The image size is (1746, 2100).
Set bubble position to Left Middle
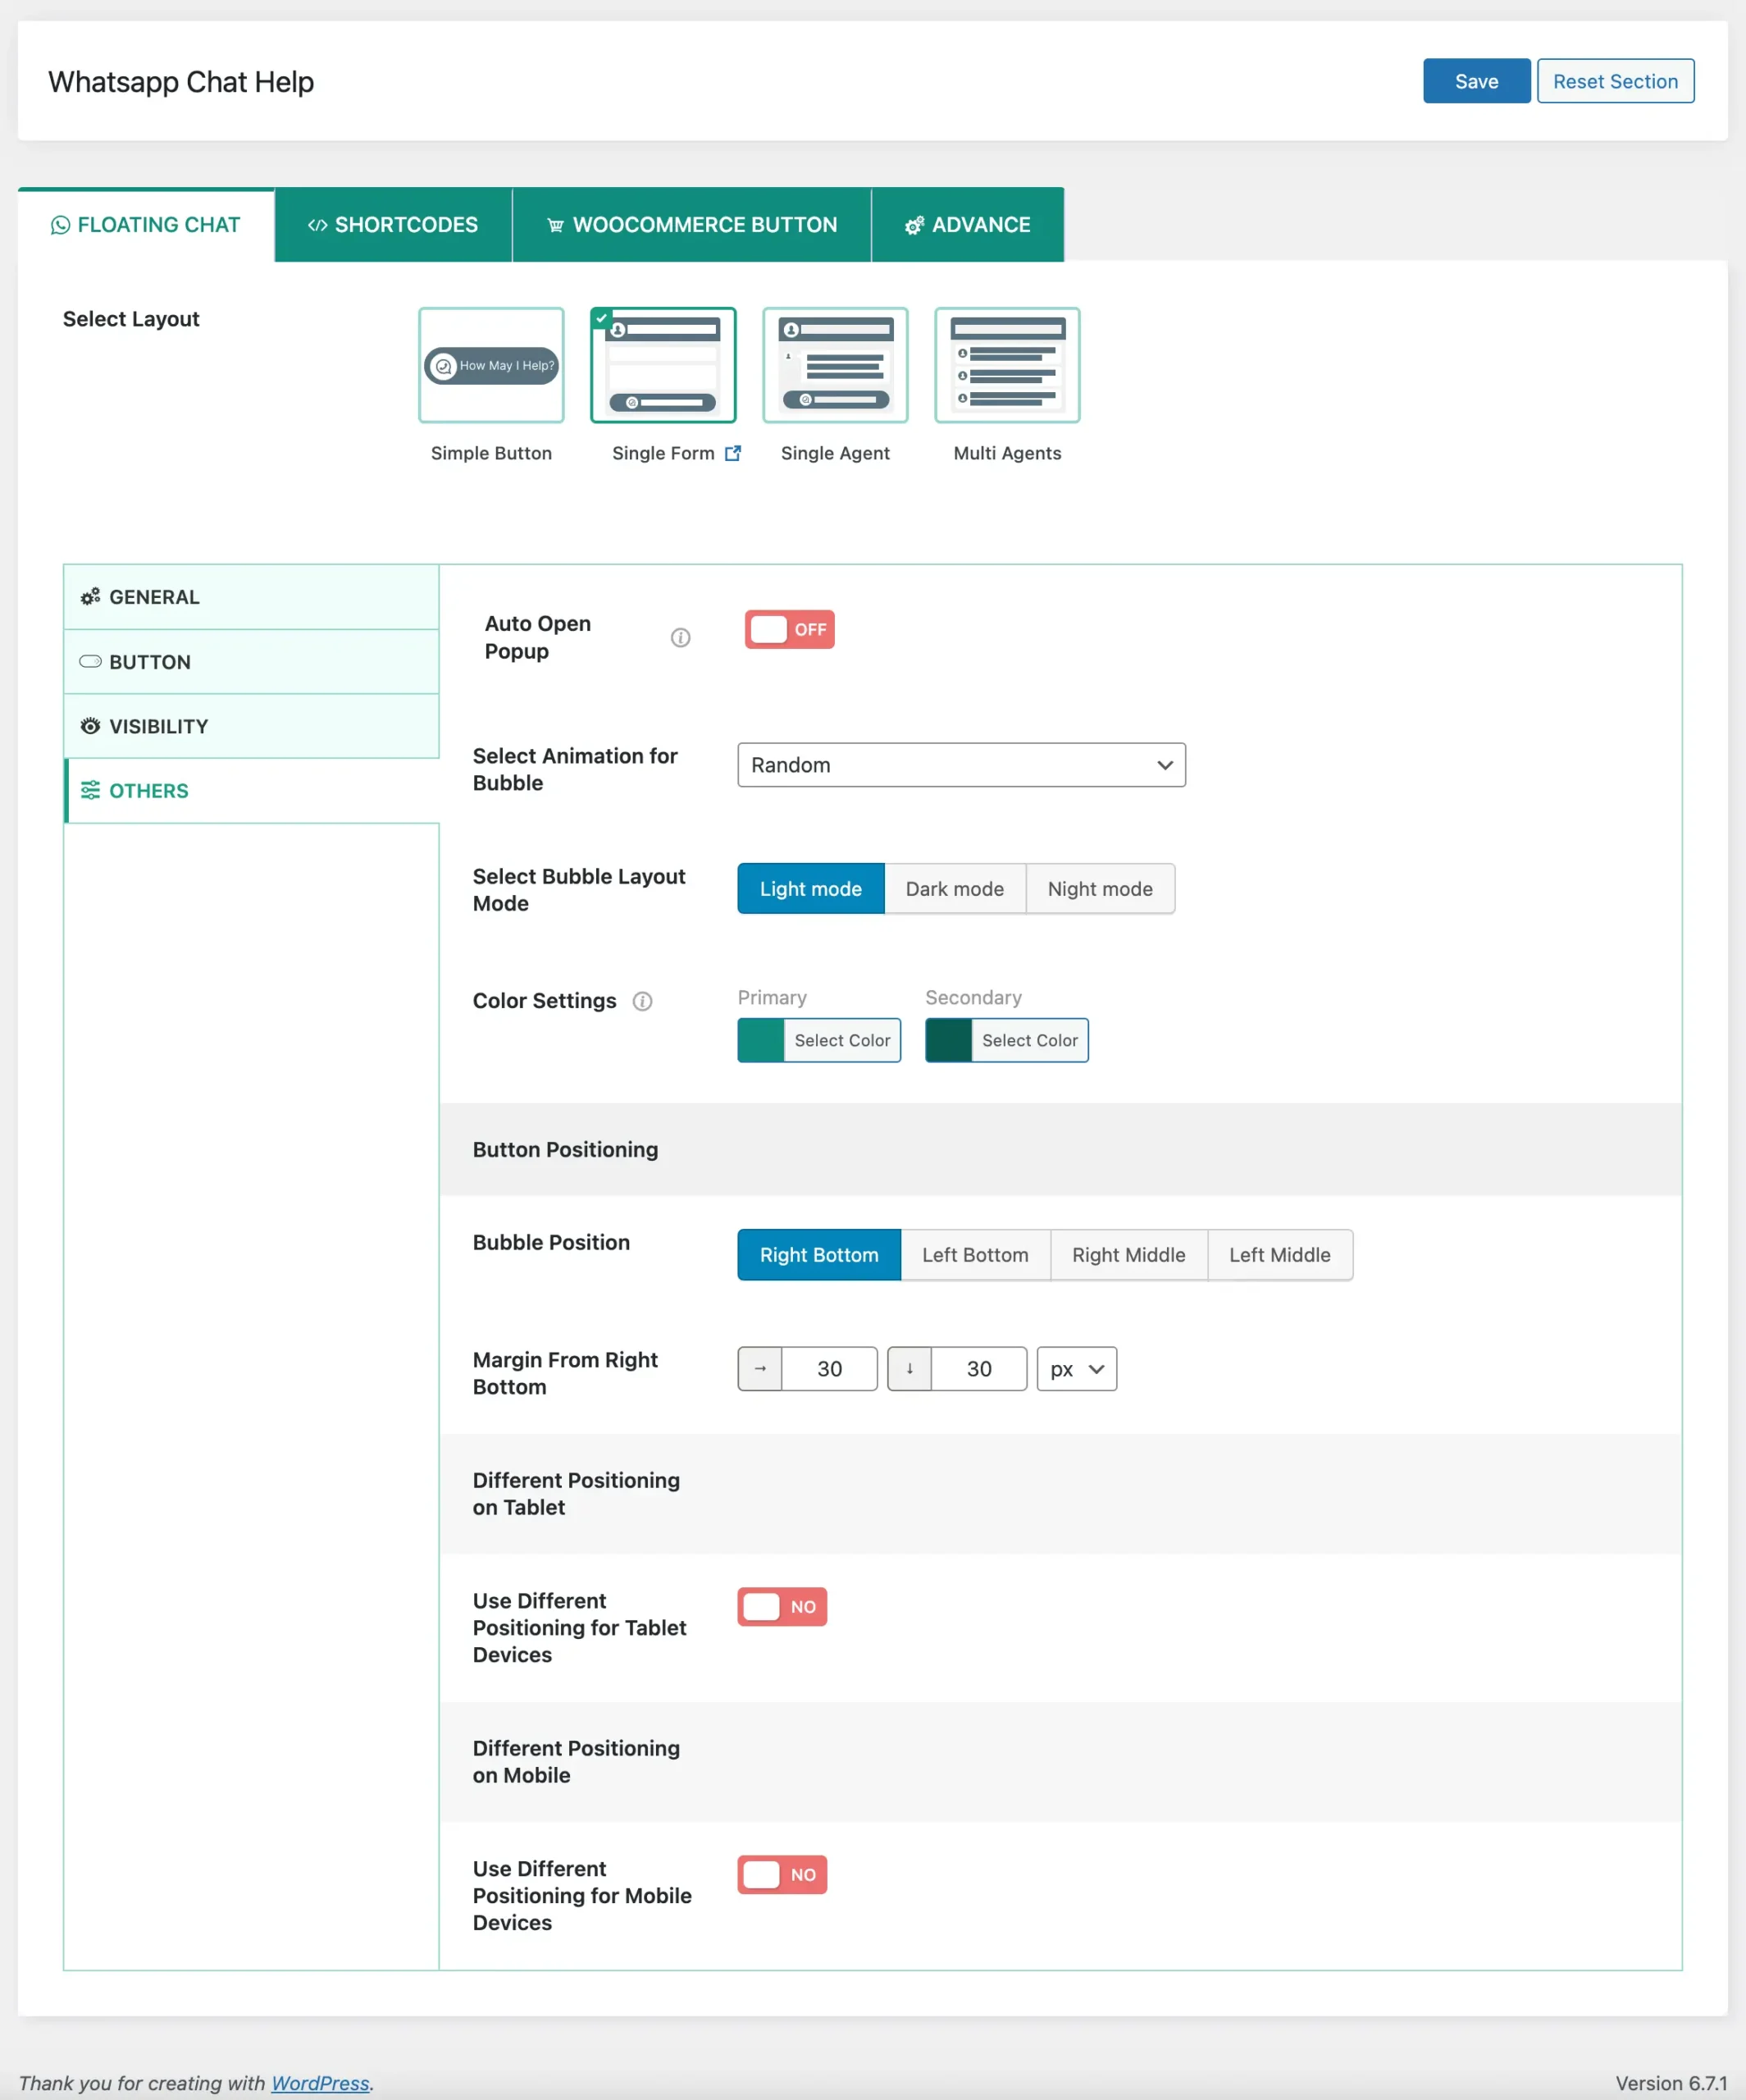pyautogui.click(x=1280, y=1255)
